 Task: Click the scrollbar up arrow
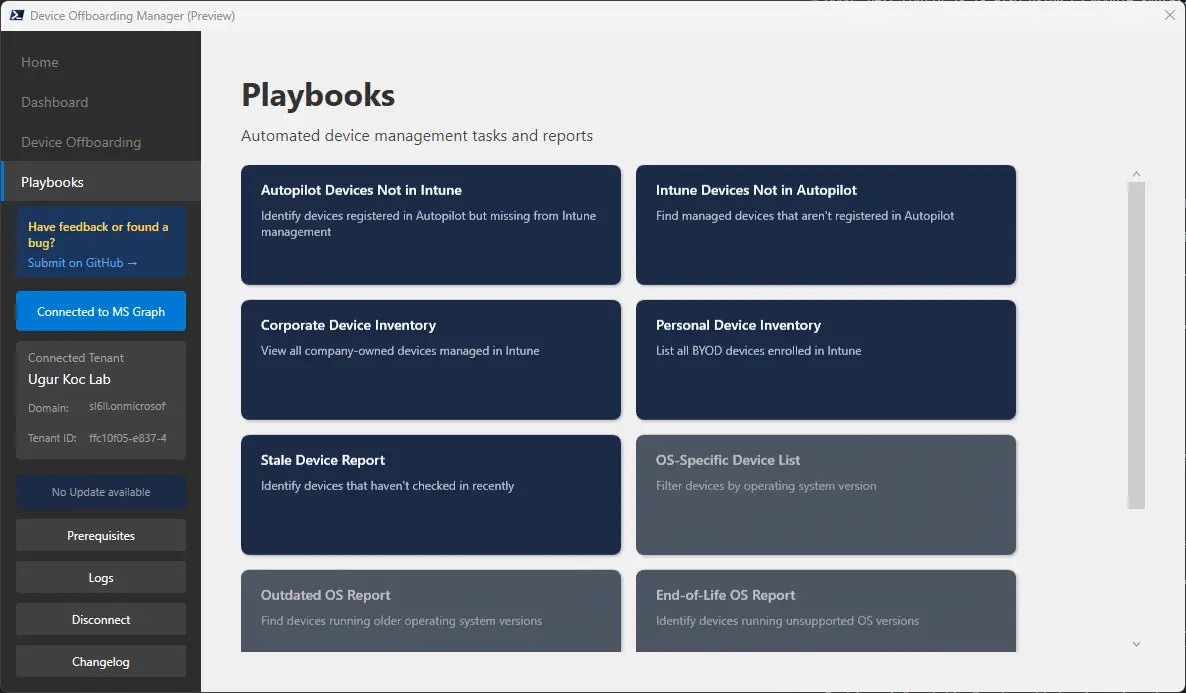[1136, 172]
